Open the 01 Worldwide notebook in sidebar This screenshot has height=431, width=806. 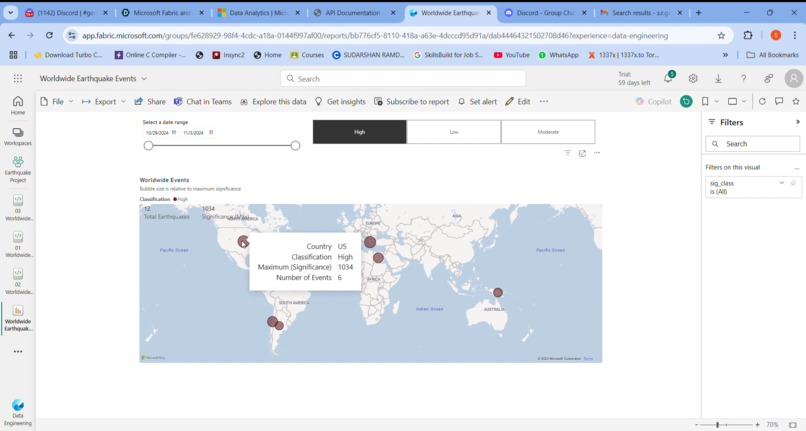[x=17, y=244]
